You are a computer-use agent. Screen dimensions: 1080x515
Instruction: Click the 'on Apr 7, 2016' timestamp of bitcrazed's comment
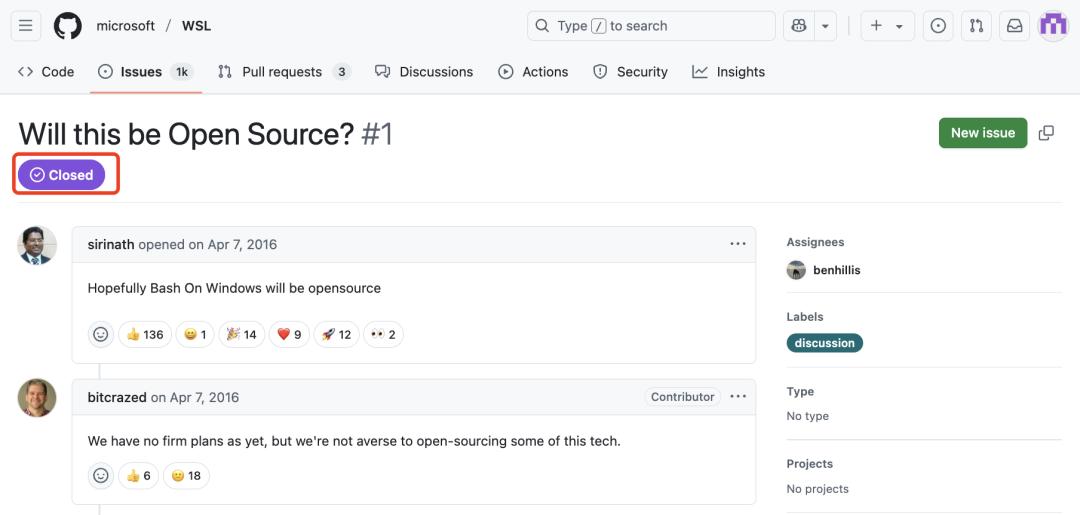coord(195,397)
